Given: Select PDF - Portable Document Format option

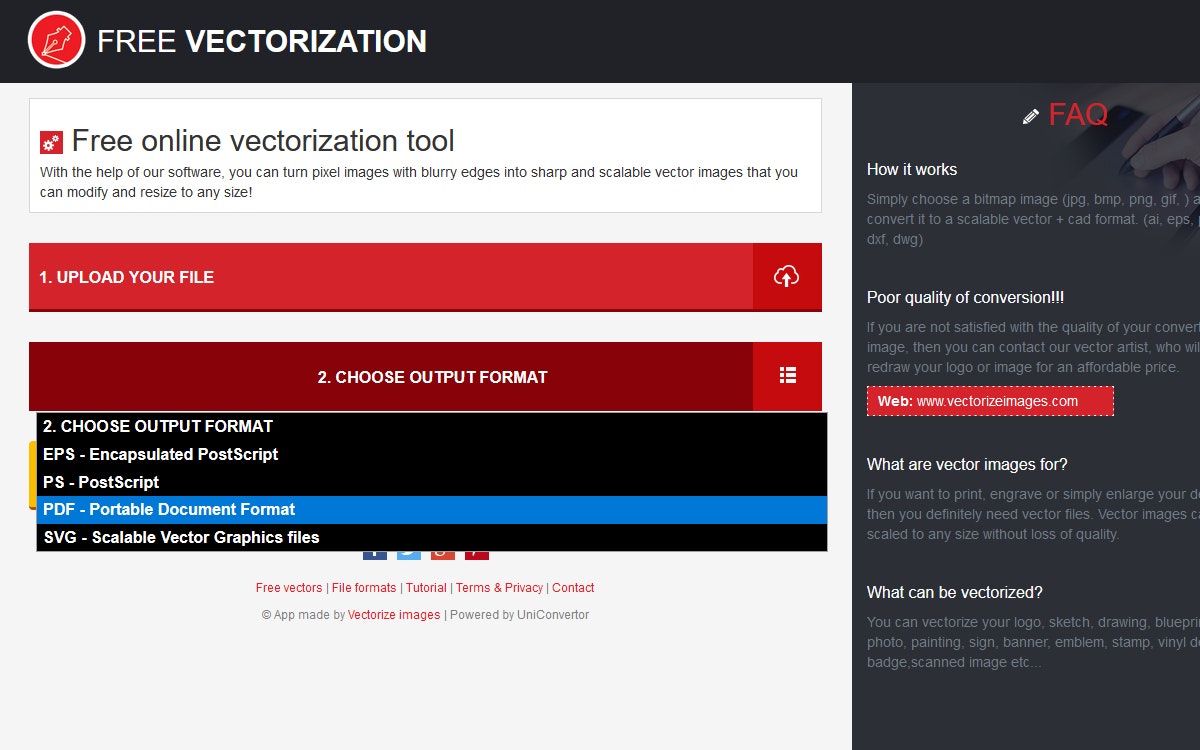Looking at the screenshot, I should point(168,509).
